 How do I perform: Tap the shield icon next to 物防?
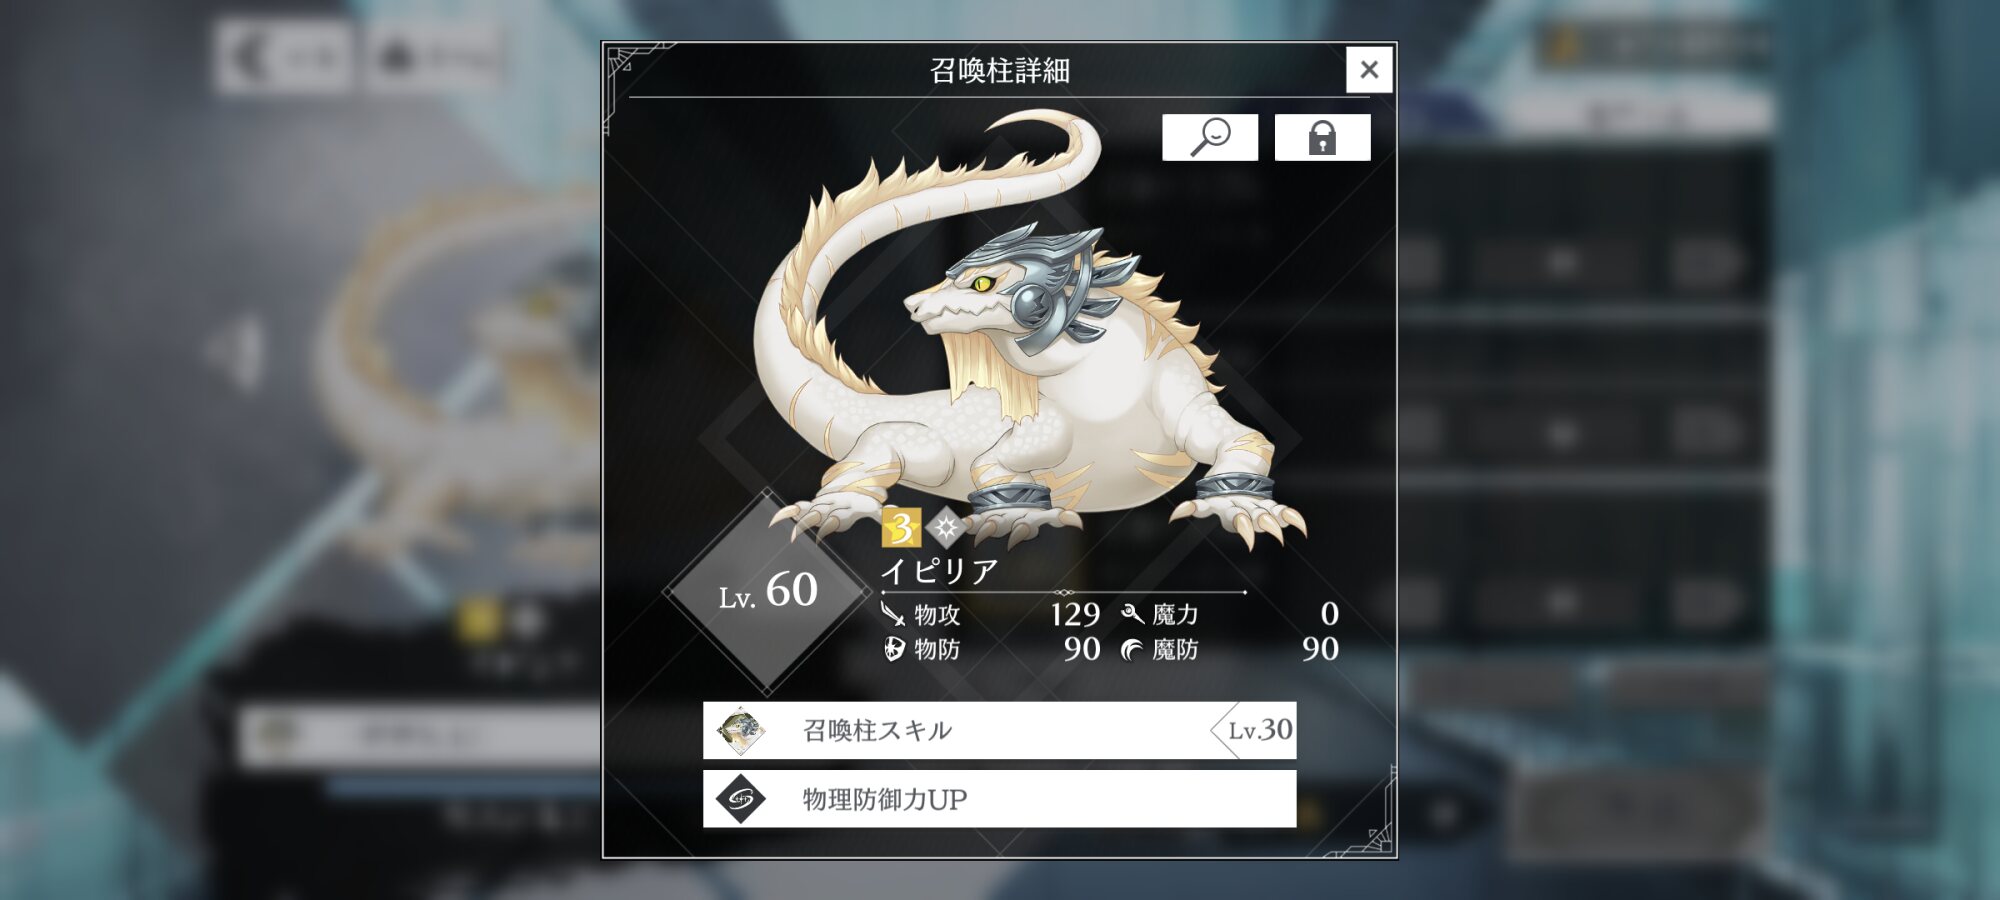(894, 649)
